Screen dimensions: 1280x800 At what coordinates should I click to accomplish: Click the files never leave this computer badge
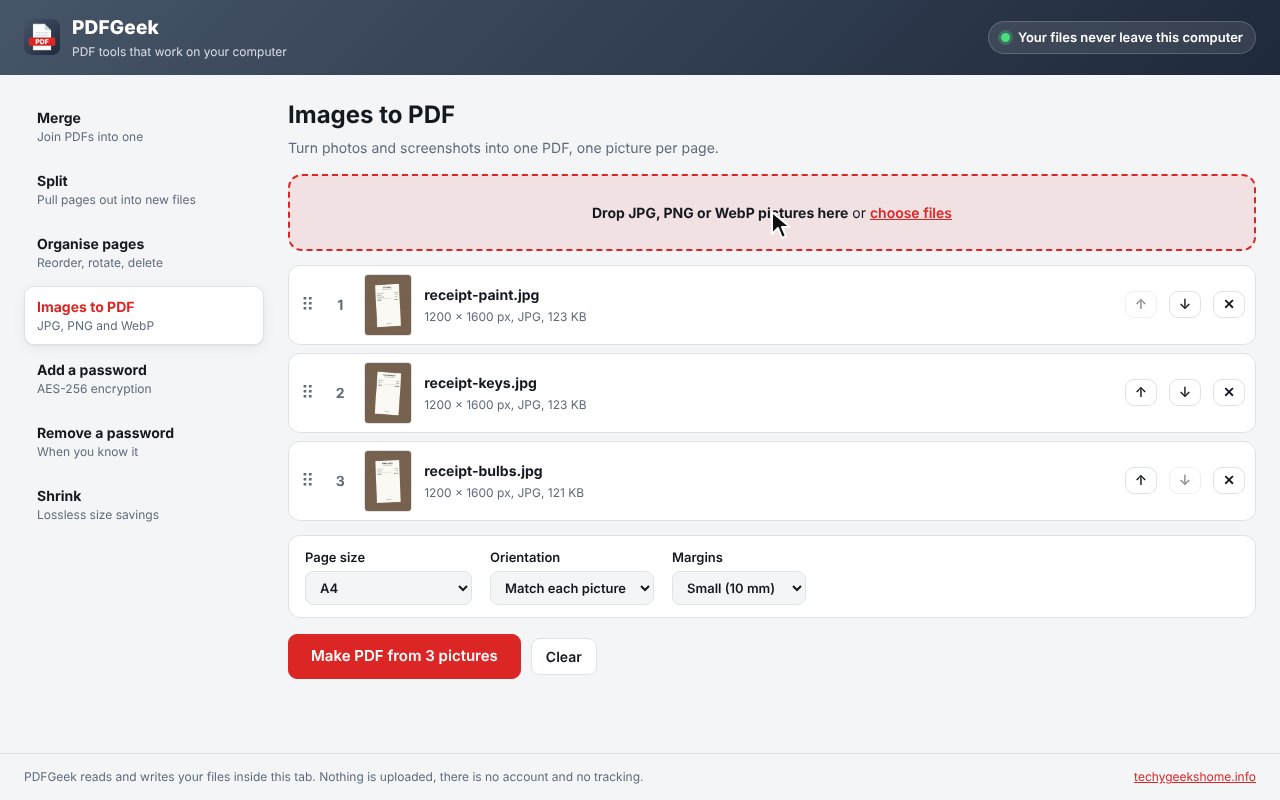tap(1122, 38)
